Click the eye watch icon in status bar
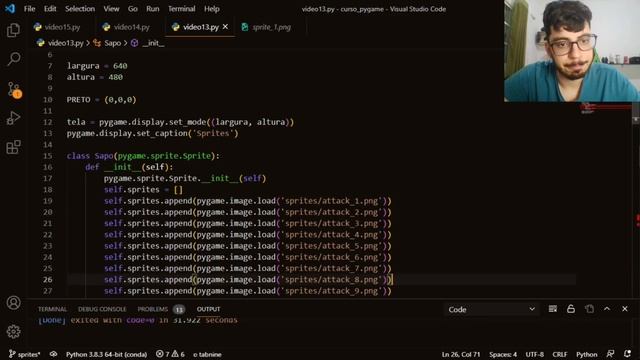The image size is (640, 360). point(53,354)
